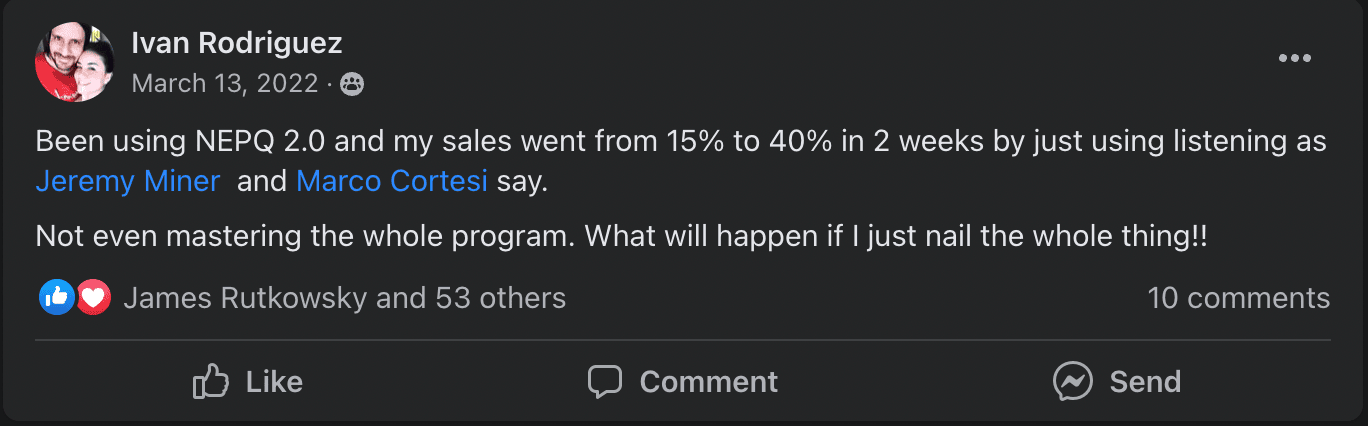
Task: Click the thumbs-up outline icon beside Like
Action: click(x=211, y=381)
